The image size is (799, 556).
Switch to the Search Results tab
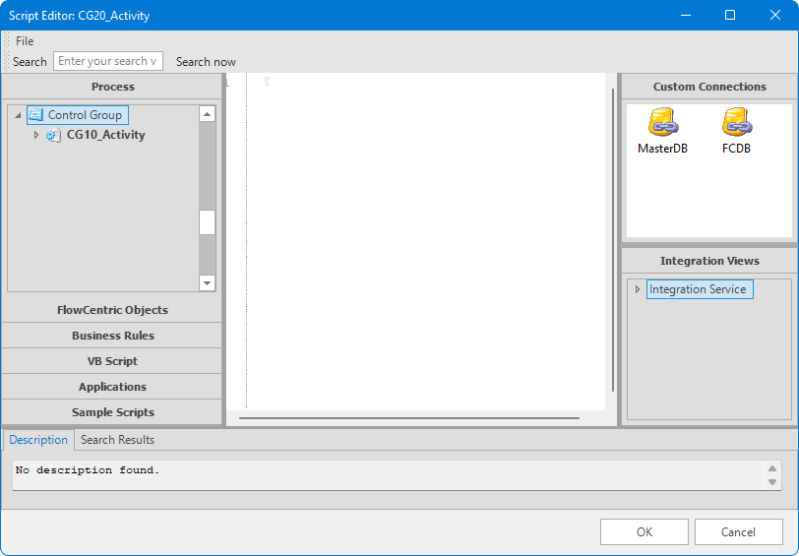117,440
